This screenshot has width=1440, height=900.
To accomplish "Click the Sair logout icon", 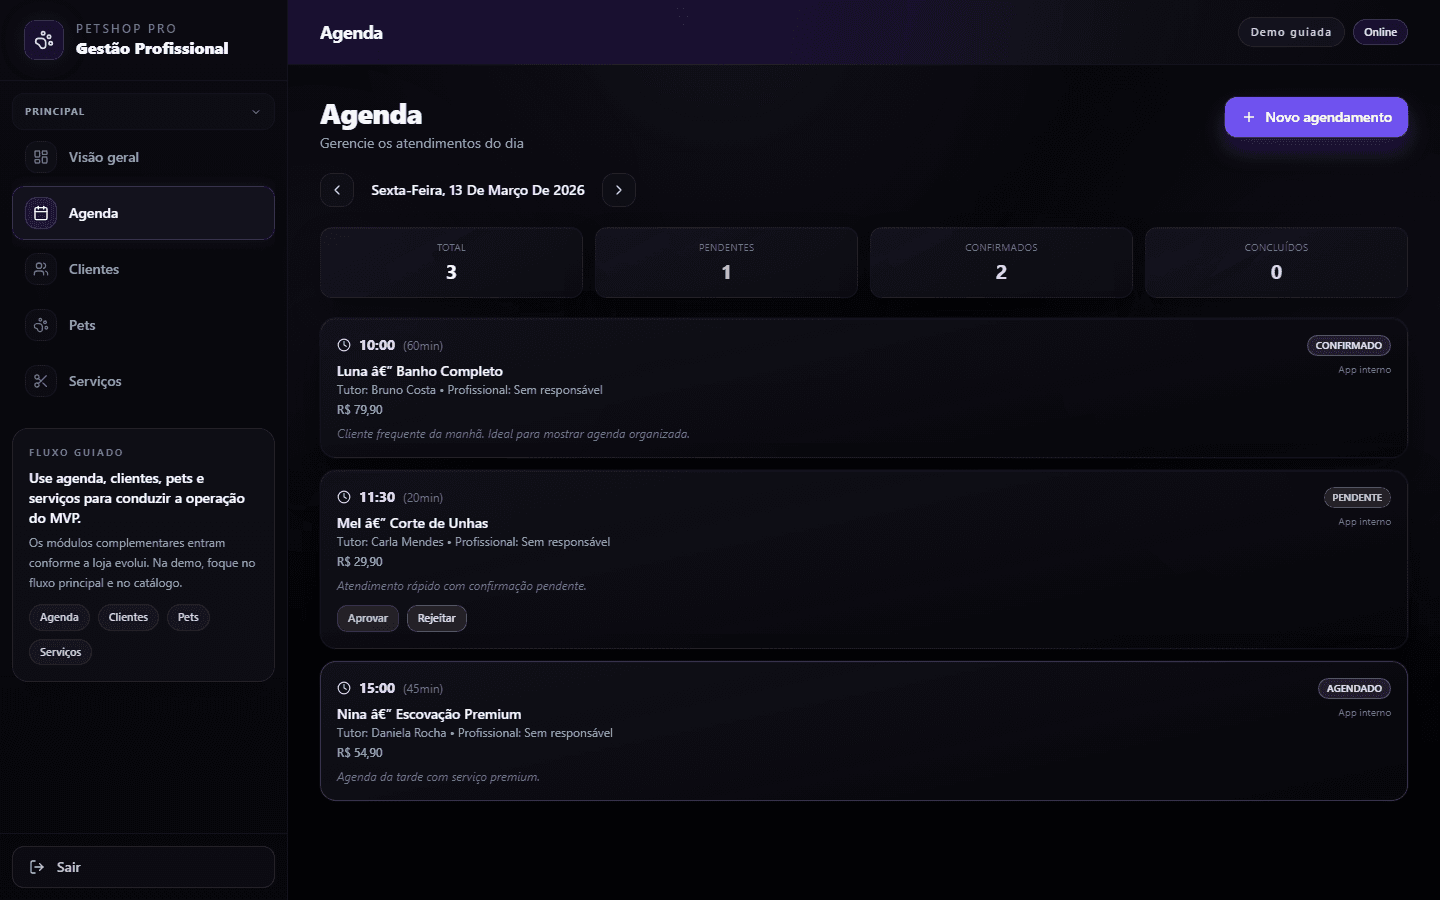I will click(x=37, y=867).
